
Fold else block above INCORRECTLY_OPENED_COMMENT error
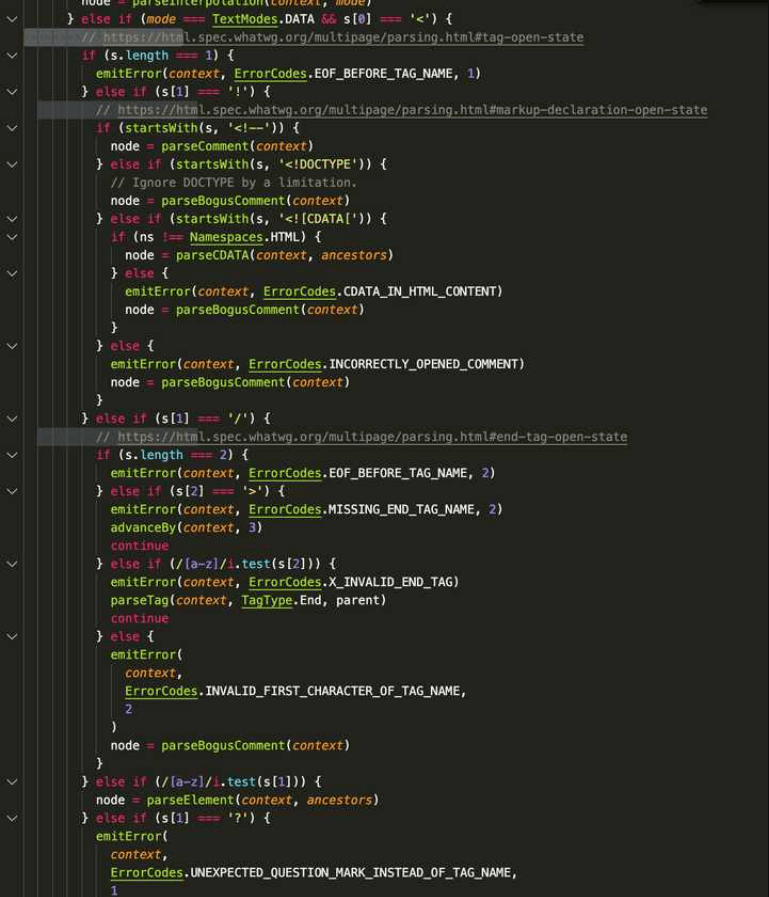tap(12, 346)
